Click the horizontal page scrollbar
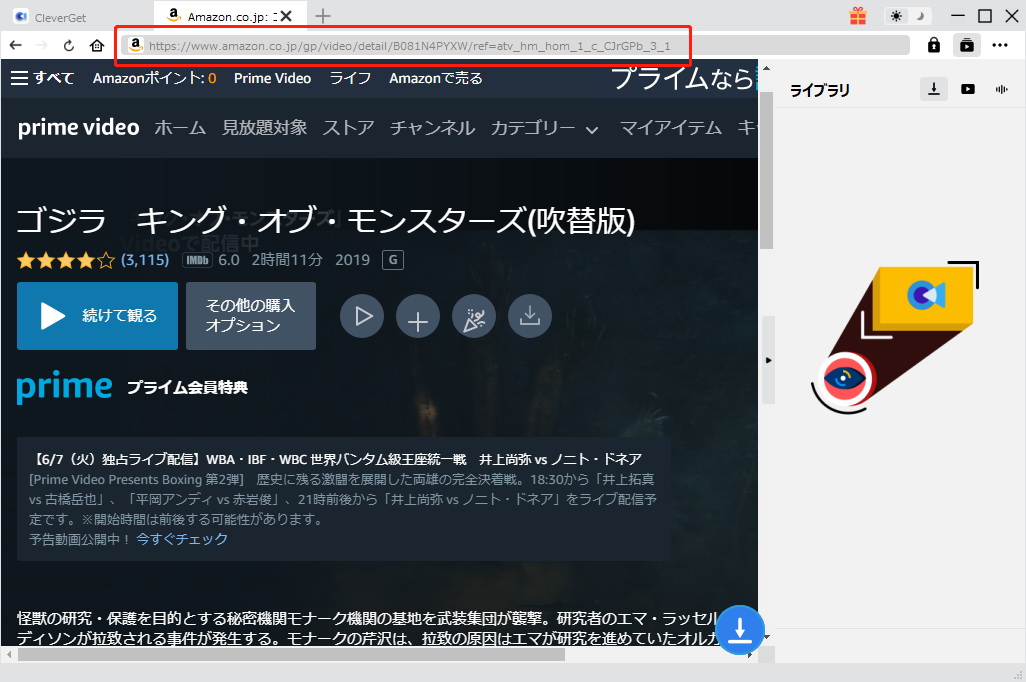 point(291,655)
